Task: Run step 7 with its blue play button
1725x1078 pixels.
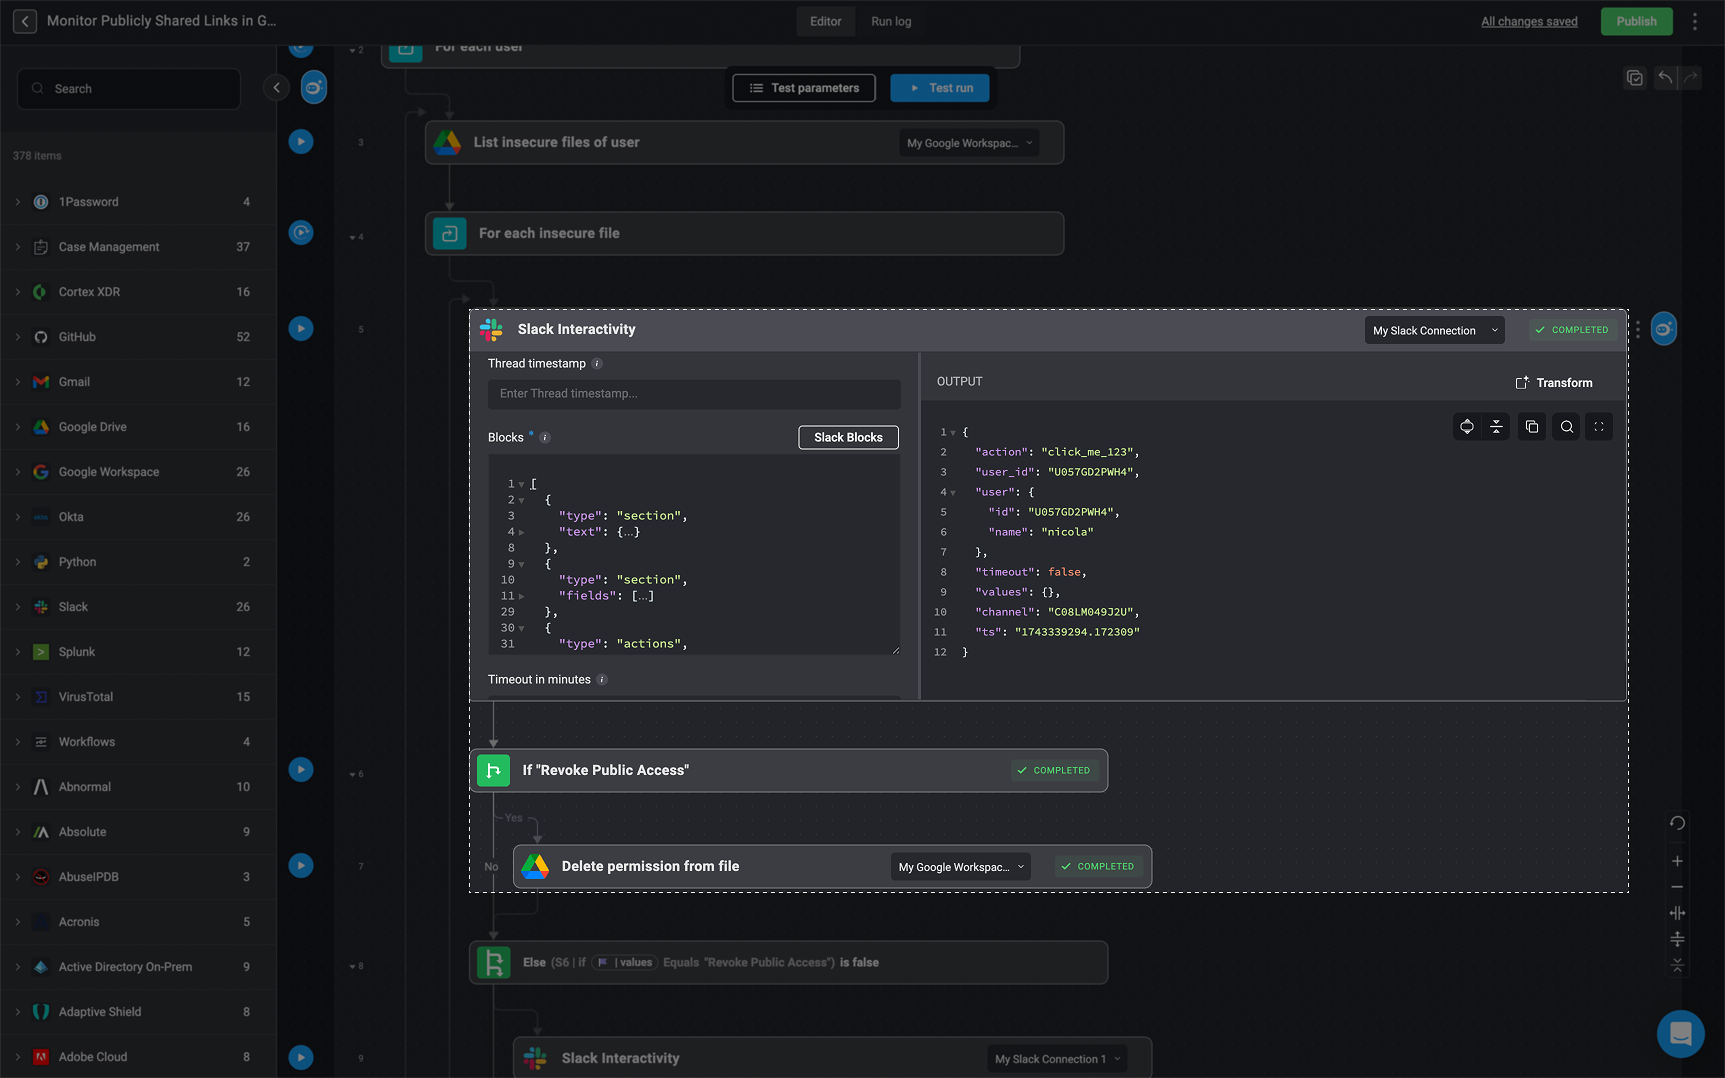Action: click(x=301, y=865)
